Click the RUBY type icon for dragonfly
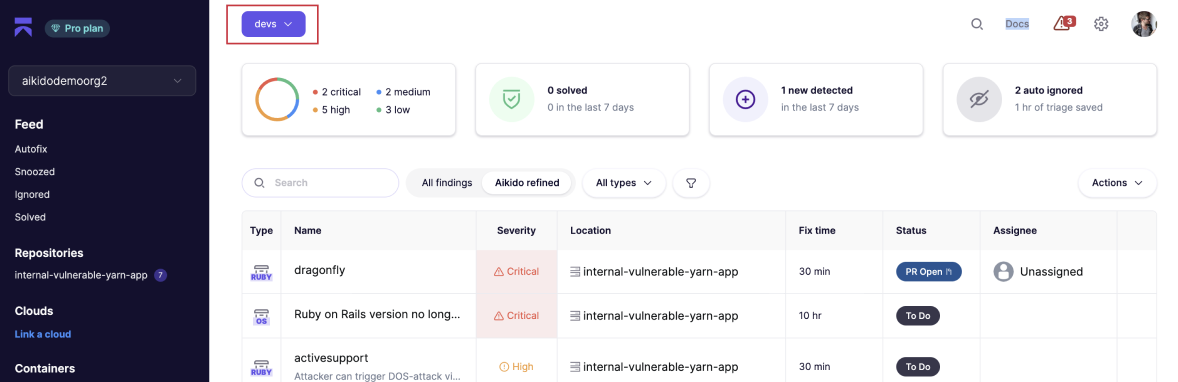 coord(261,272)
